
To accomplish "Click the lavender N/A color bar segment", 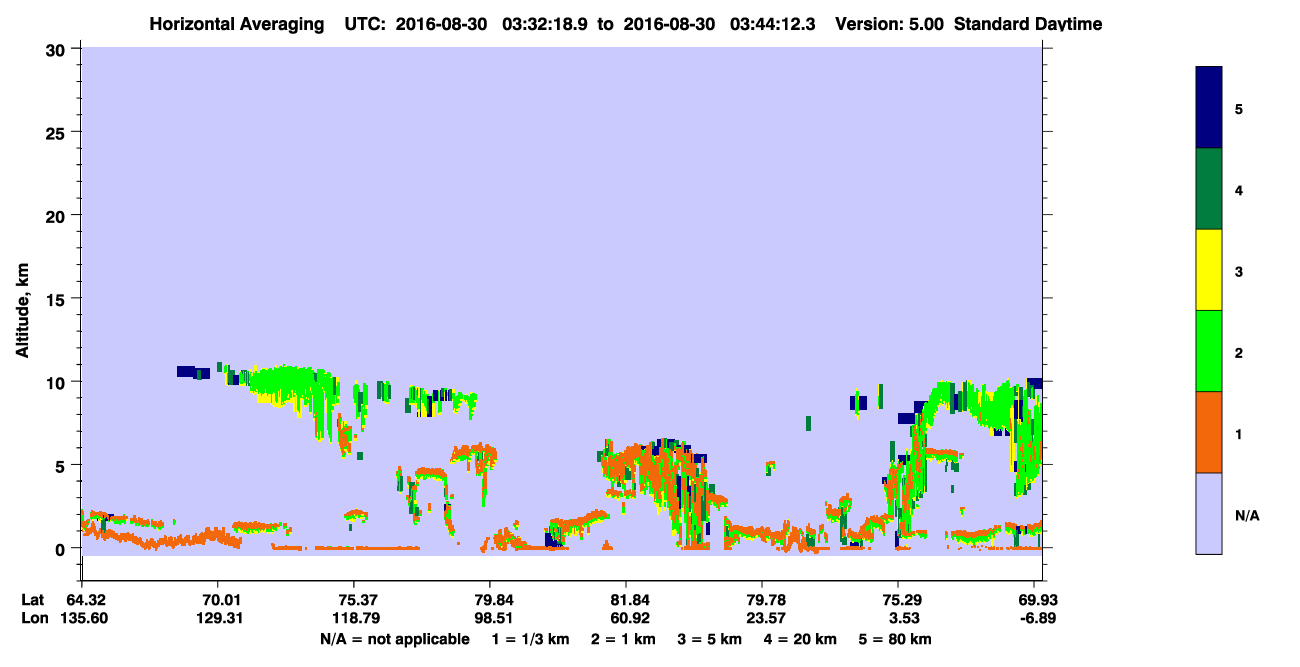I will (x=1209, y=513).
